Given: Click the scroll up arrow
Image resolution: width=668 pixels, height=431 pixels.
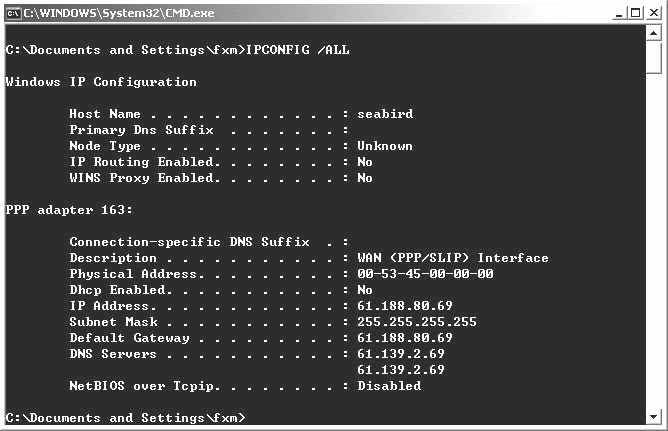Looking at the screenshot, I should 654,34.
